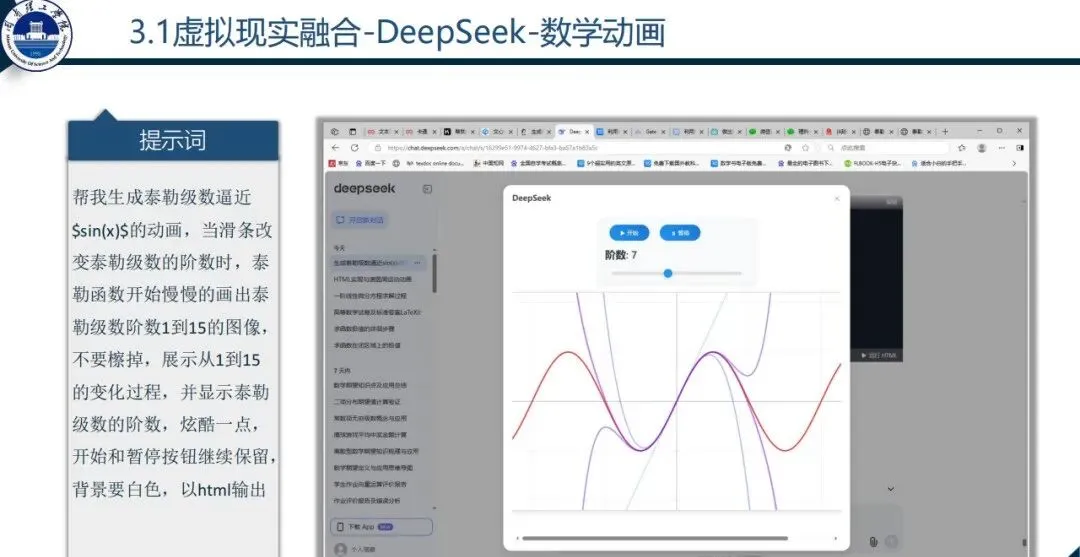Click the tab actions icon at the tab bar's left
The width and height of the screenshot is (1080, 557).
(353, 132)
